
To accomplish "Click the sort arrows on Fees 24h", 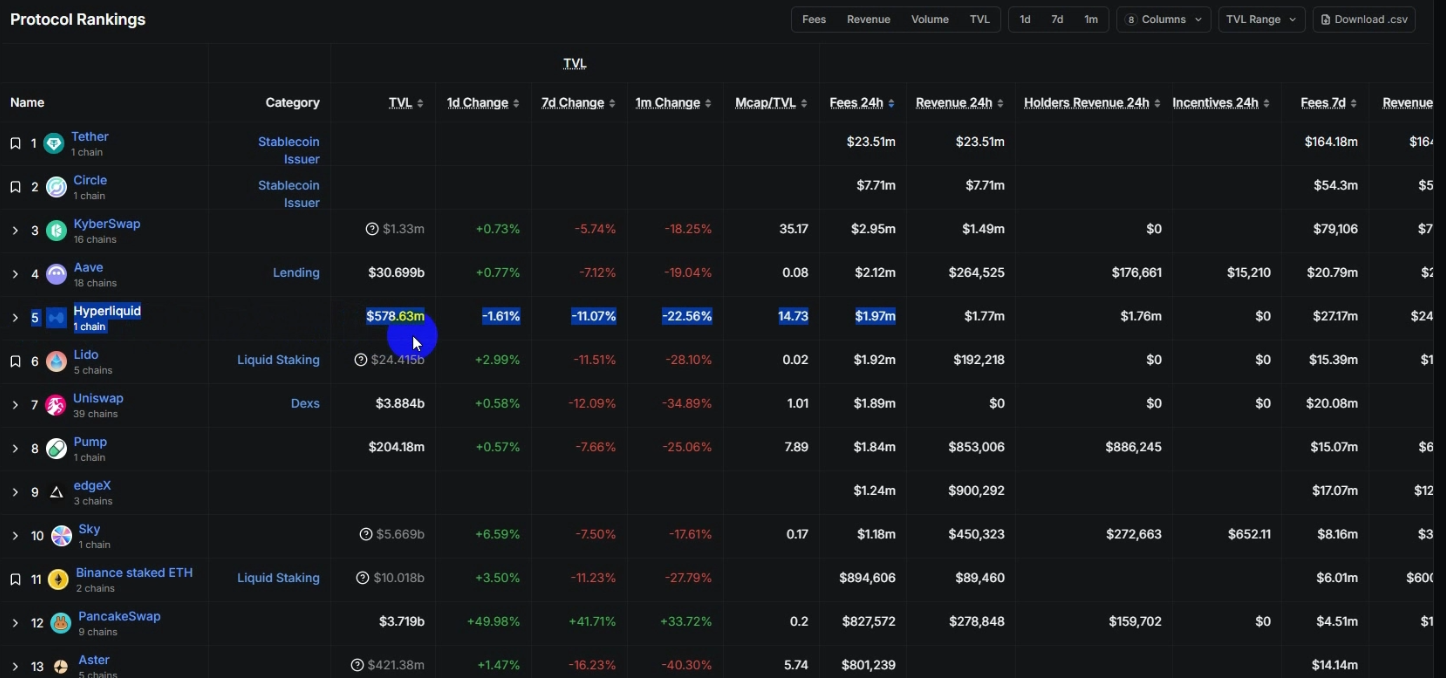I will click(891, 103).
